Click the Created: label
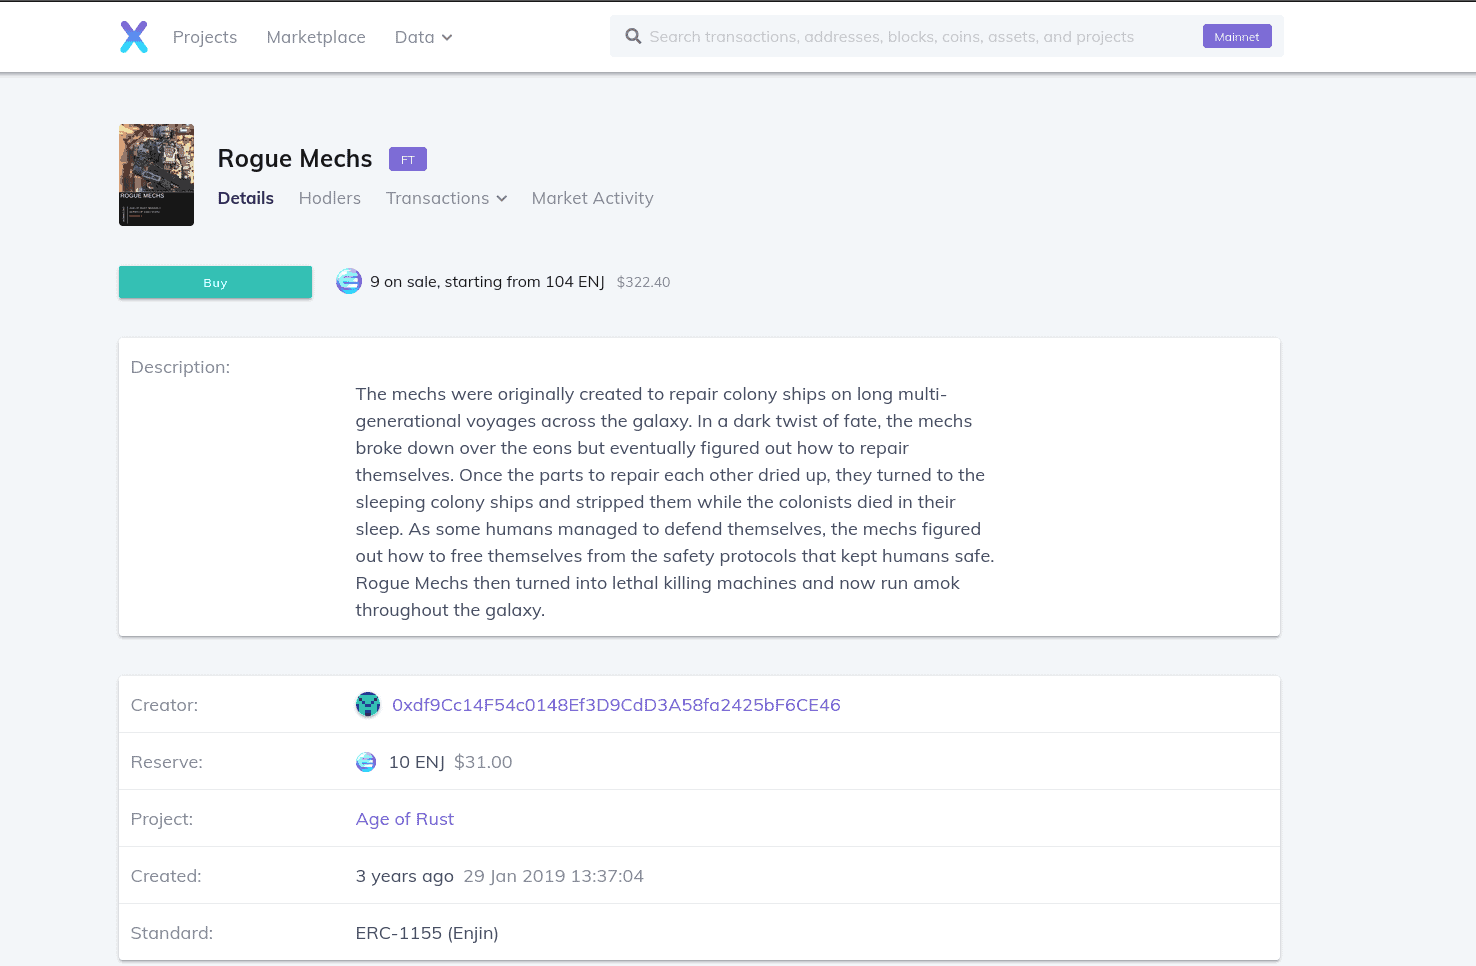The width and height of the screenshot is (1476, 966). pyautogui.click(x=166, y=876)
